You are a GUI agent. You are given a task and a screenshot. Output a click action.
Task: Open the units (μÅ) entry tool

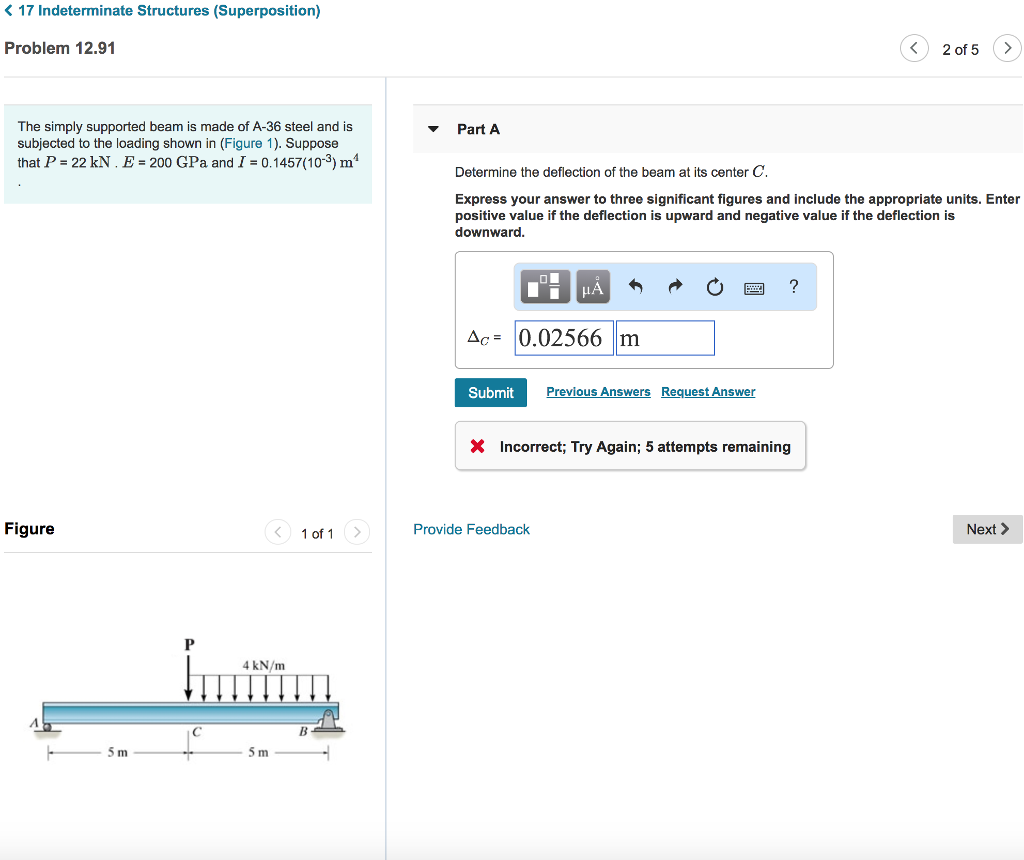click(x=591, y=287)
